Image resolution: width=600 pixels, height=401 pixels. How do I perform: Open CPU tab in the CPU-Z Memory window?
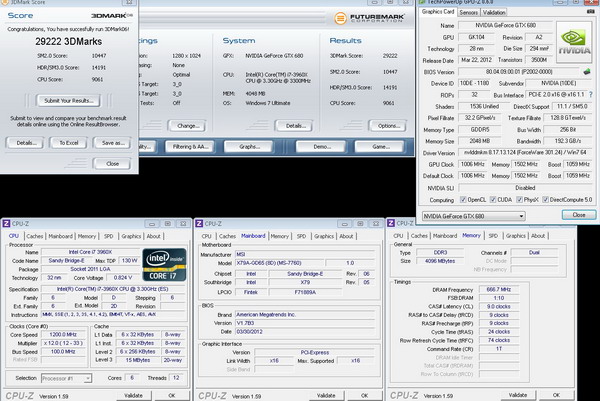coord(398,236)
